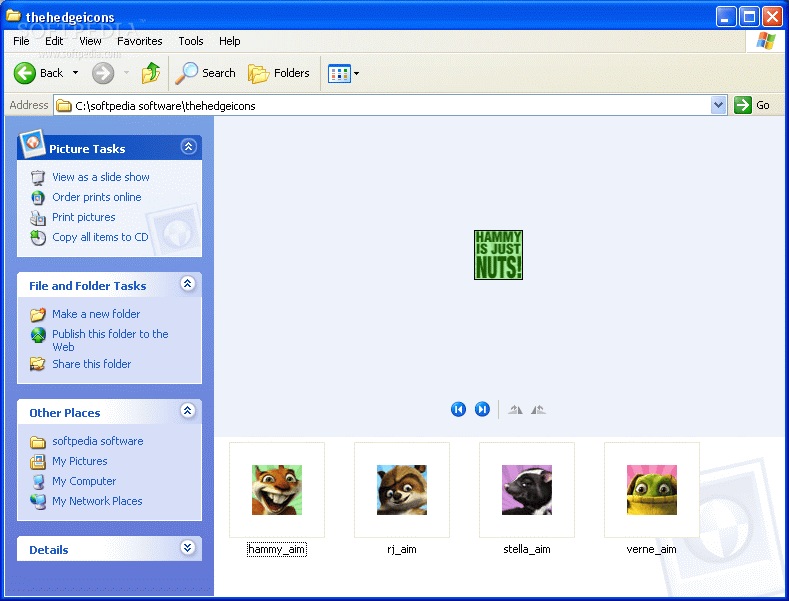Open the Tools menu
The width and height of the screenshot is (789, 601).
pyautogui.click(x=191, y=41)
